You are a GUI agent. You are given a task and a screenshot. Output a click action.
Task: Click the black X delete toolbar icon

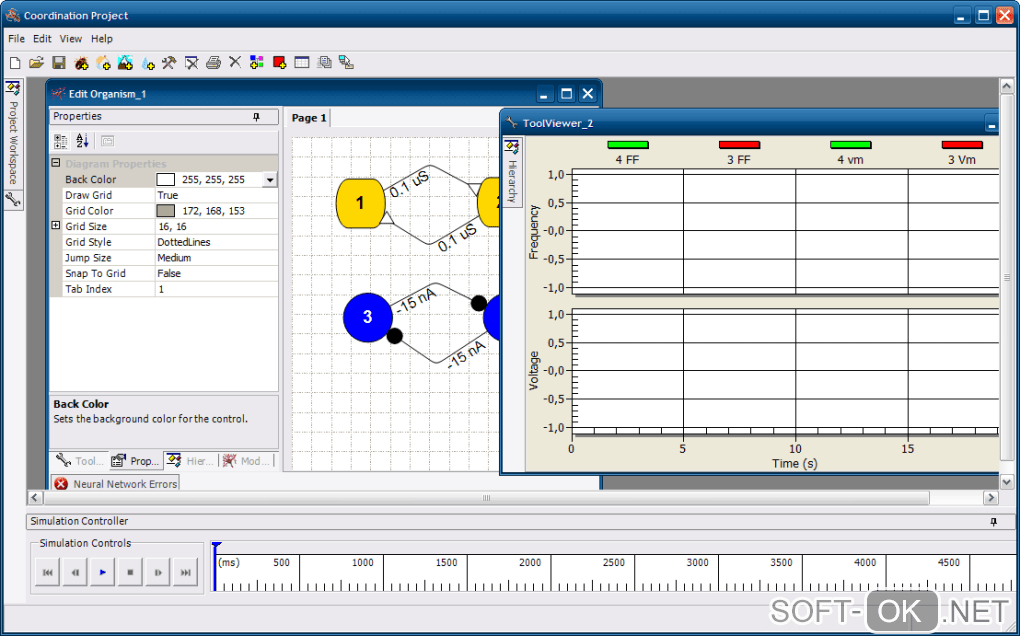click(235, 62)
